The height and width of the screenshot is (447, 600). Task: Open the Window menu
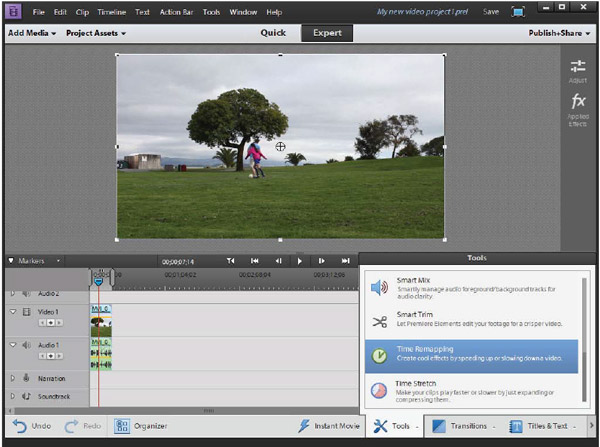point(243,12)
